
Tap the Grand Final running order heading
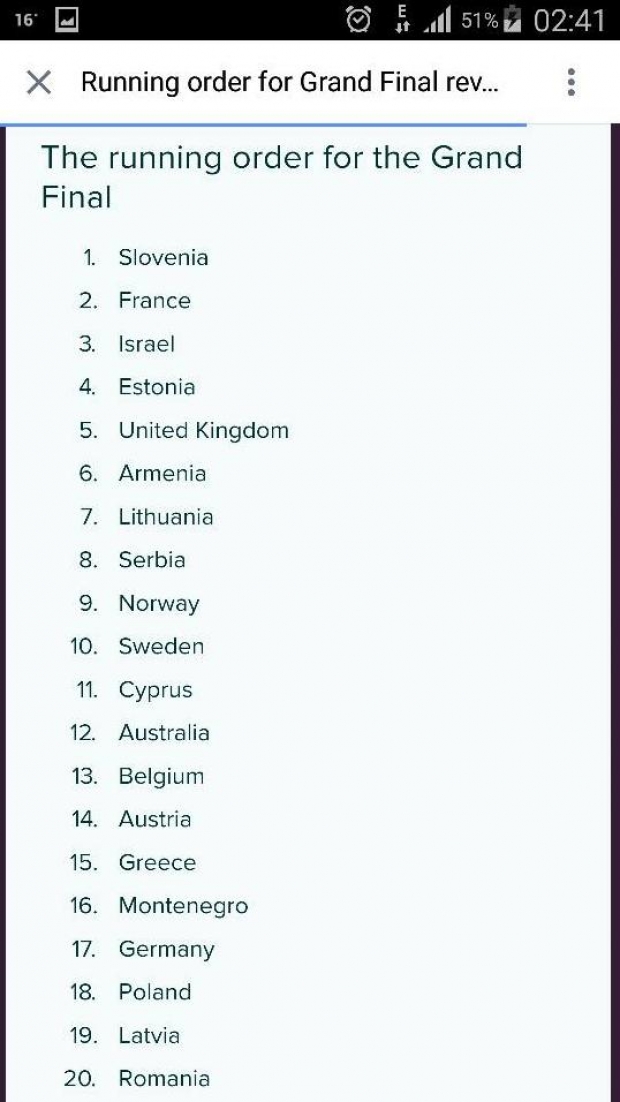tap(281, 176)
